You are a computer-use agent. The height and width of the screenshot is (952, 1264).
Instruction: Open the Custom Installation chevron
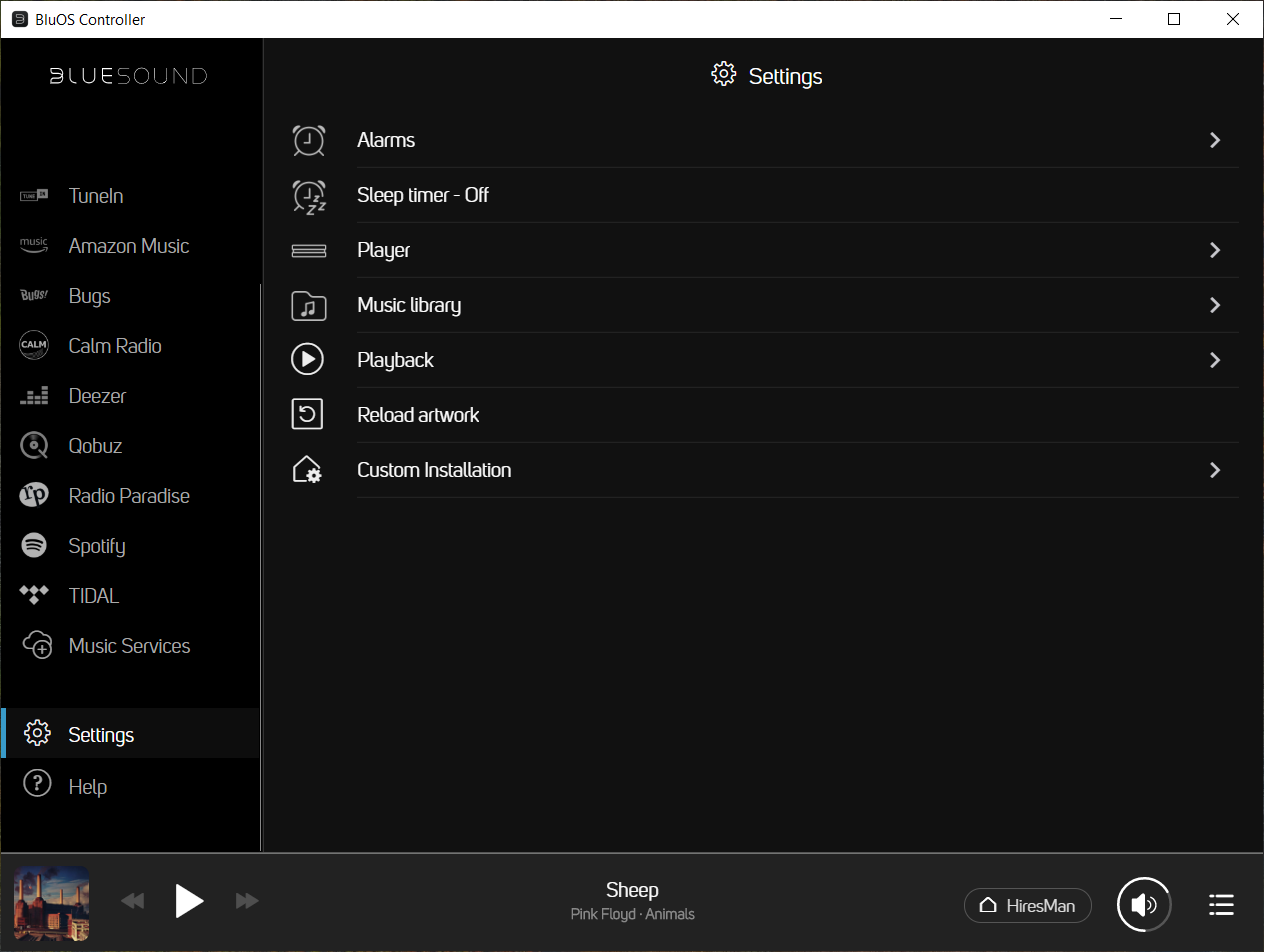coord(1215,470)
